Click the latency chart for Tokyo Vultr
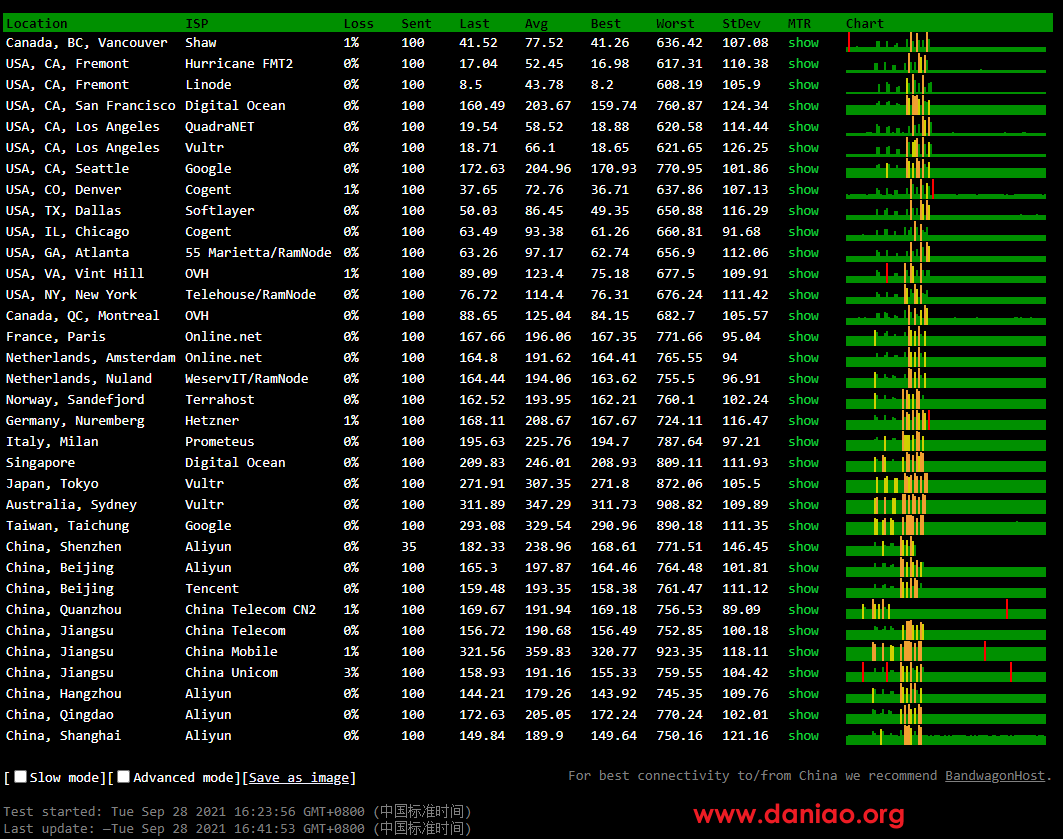The image size is (1063, 839). click(946, 484)
